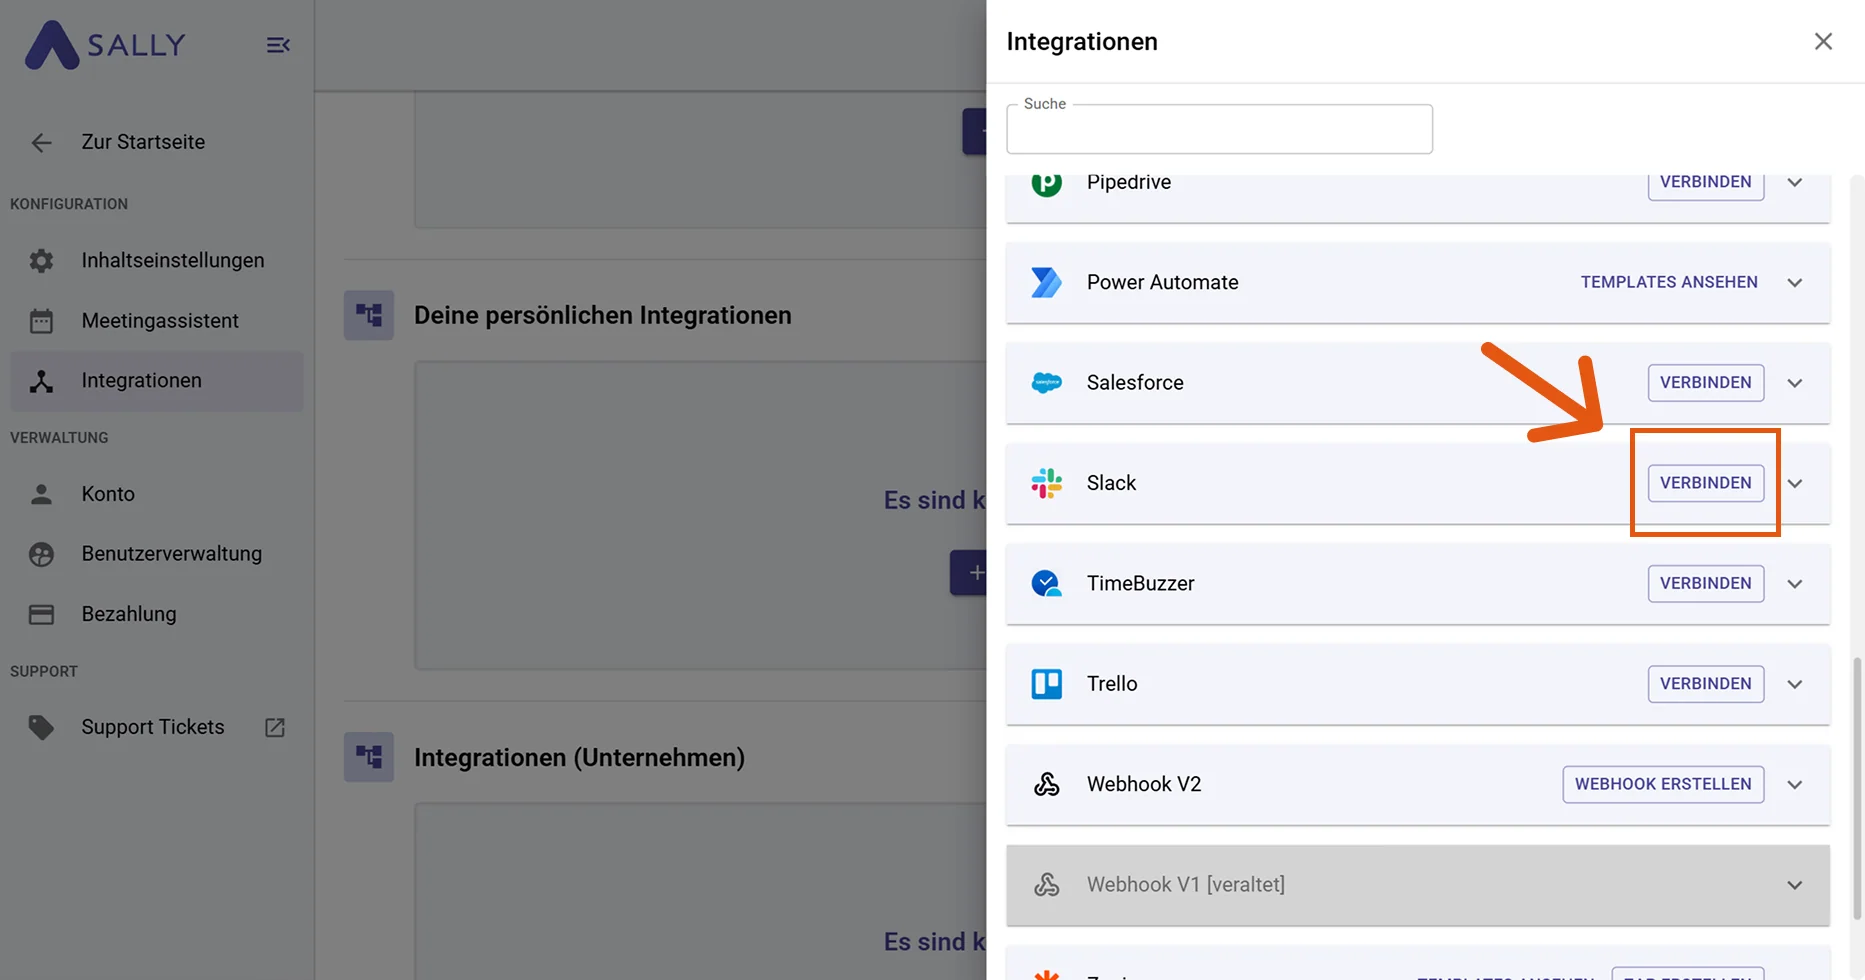Click Webhook erstellen button
This screenshot has width=1865, height=980.
pyautogui.click(x=1663, y=784)
